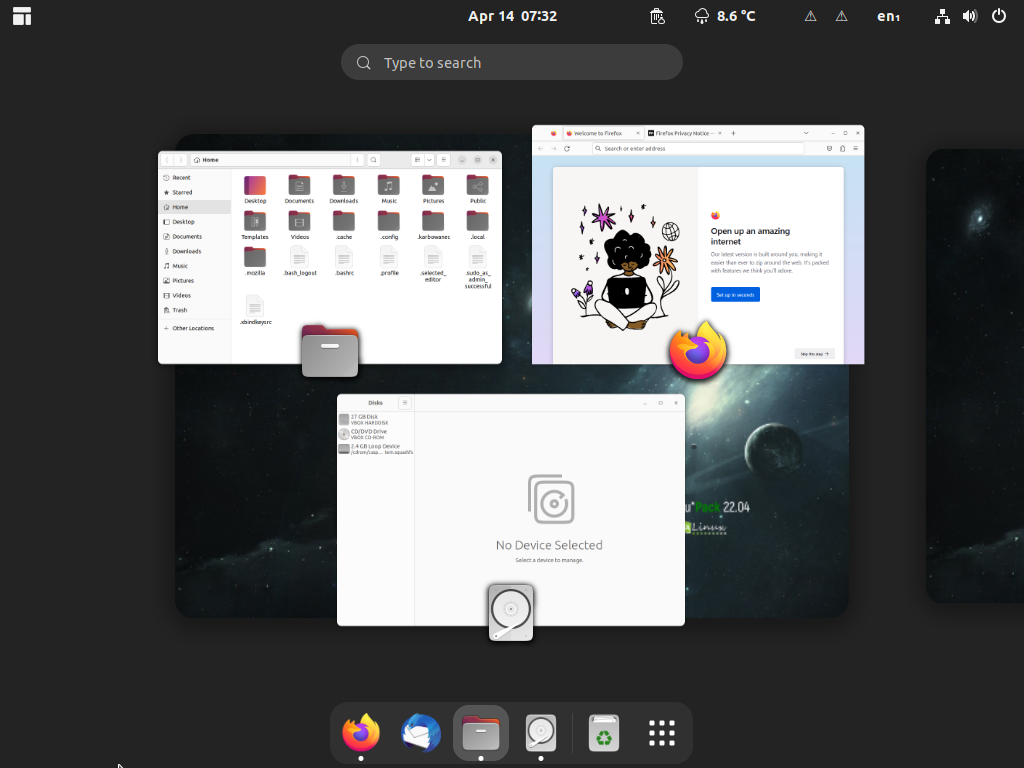Select Downloads in Files sidebar
The width and height of the screenshot is (1024, 768).
point(195,251)
